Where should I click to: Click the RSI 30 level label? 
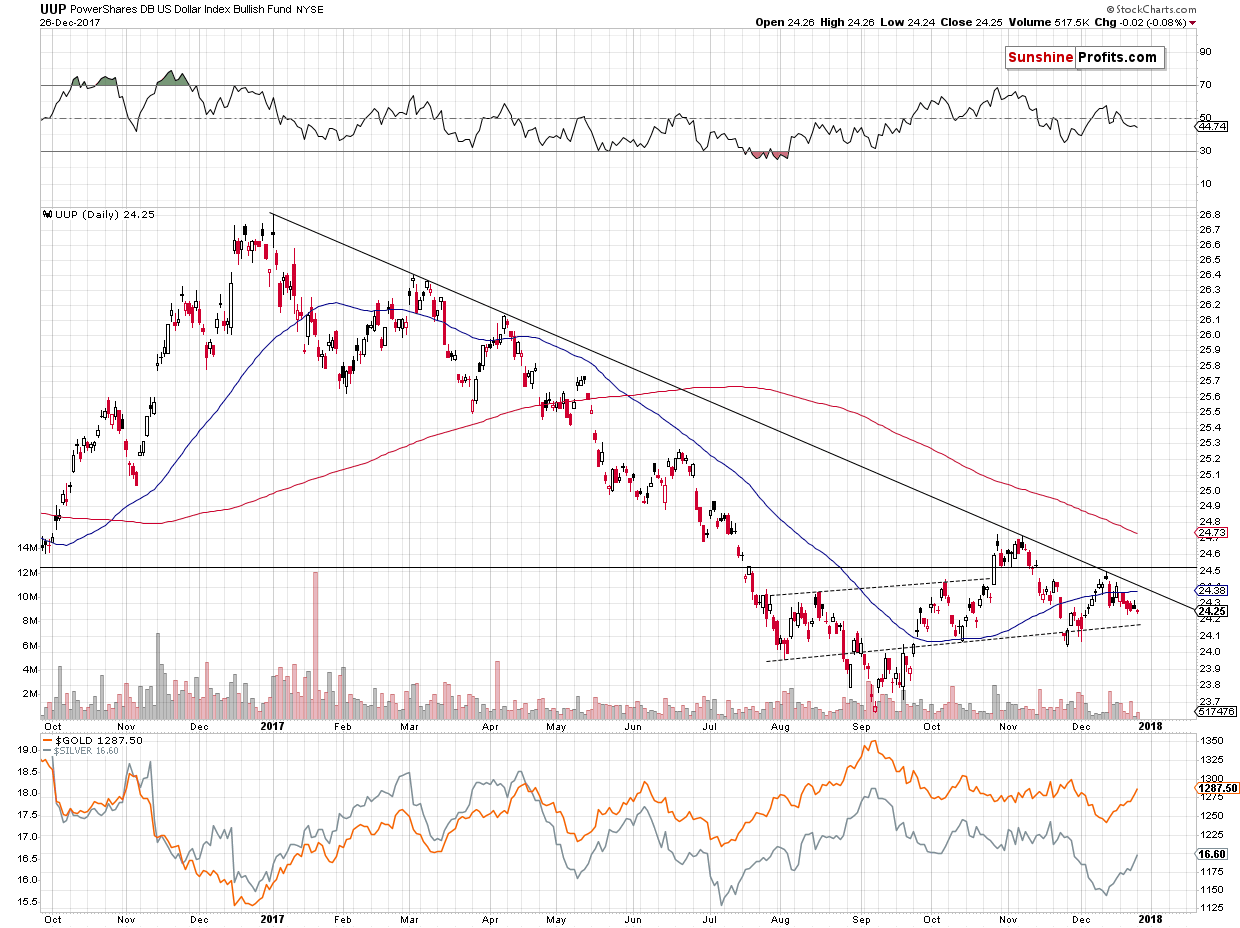point(1205,151)
